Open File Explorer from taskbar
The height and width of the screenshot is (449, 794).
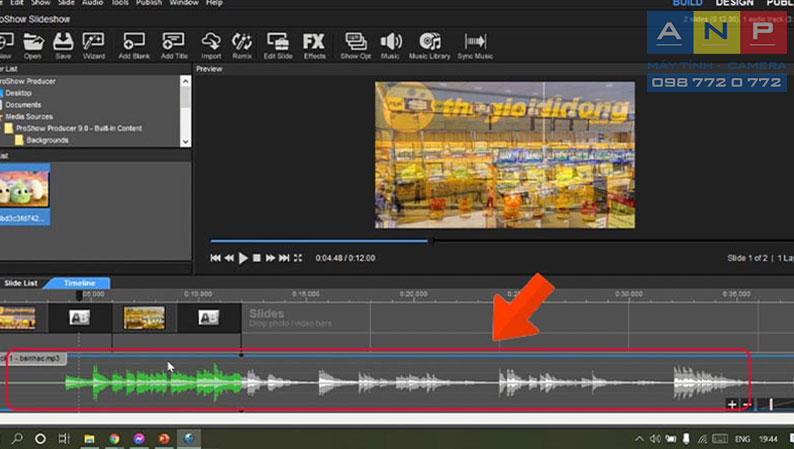[x=89, y=438]
